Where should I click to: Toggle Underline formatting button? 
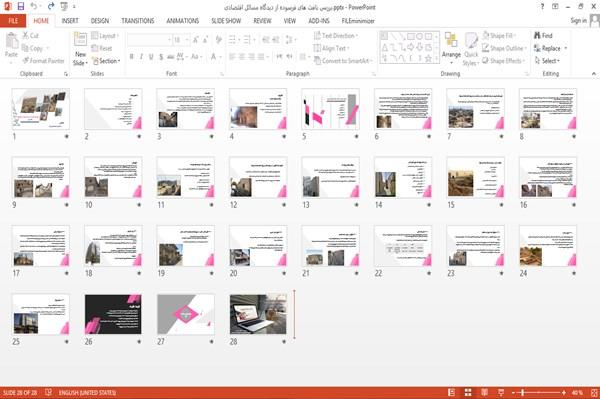pyautogui.click(x=151, y=57)
